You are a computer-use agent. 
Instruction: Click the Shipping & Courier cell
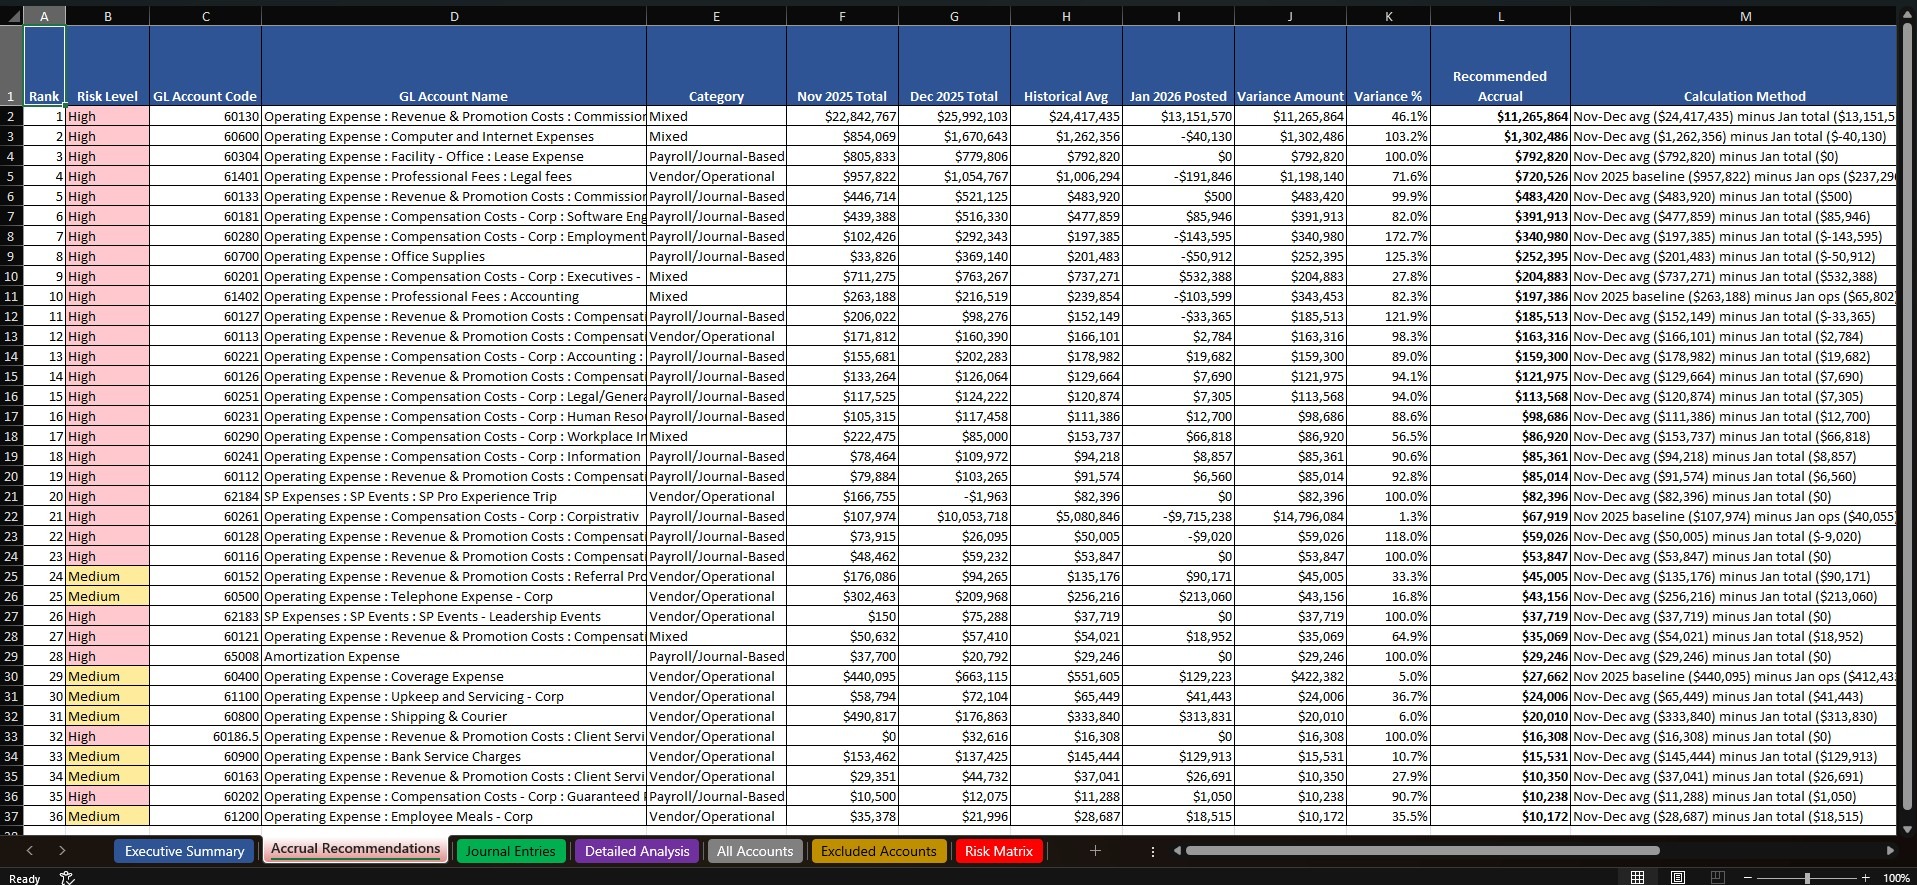click(x=454, y=716)
